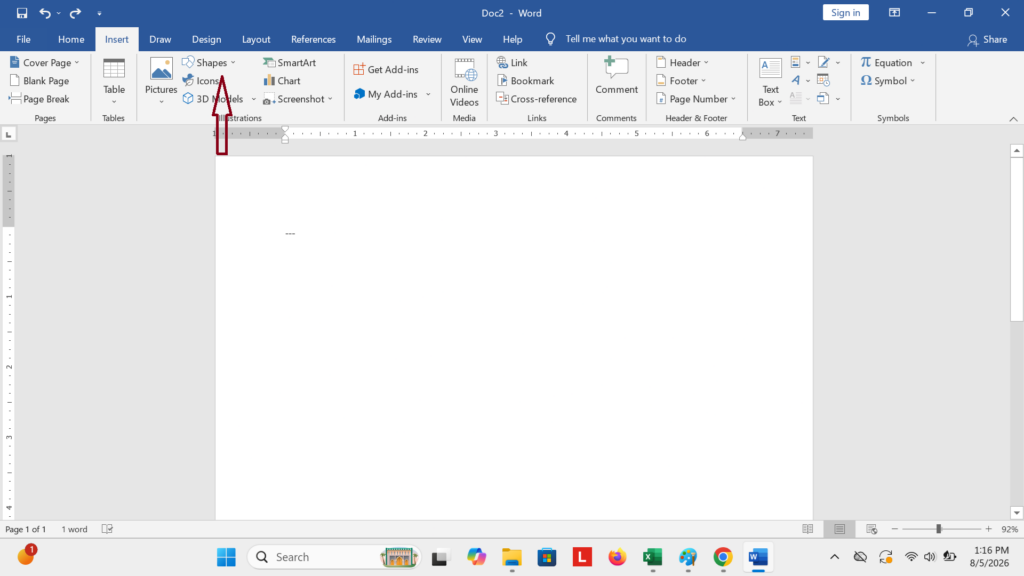Open the Shapes gallery

coord(208,62)
